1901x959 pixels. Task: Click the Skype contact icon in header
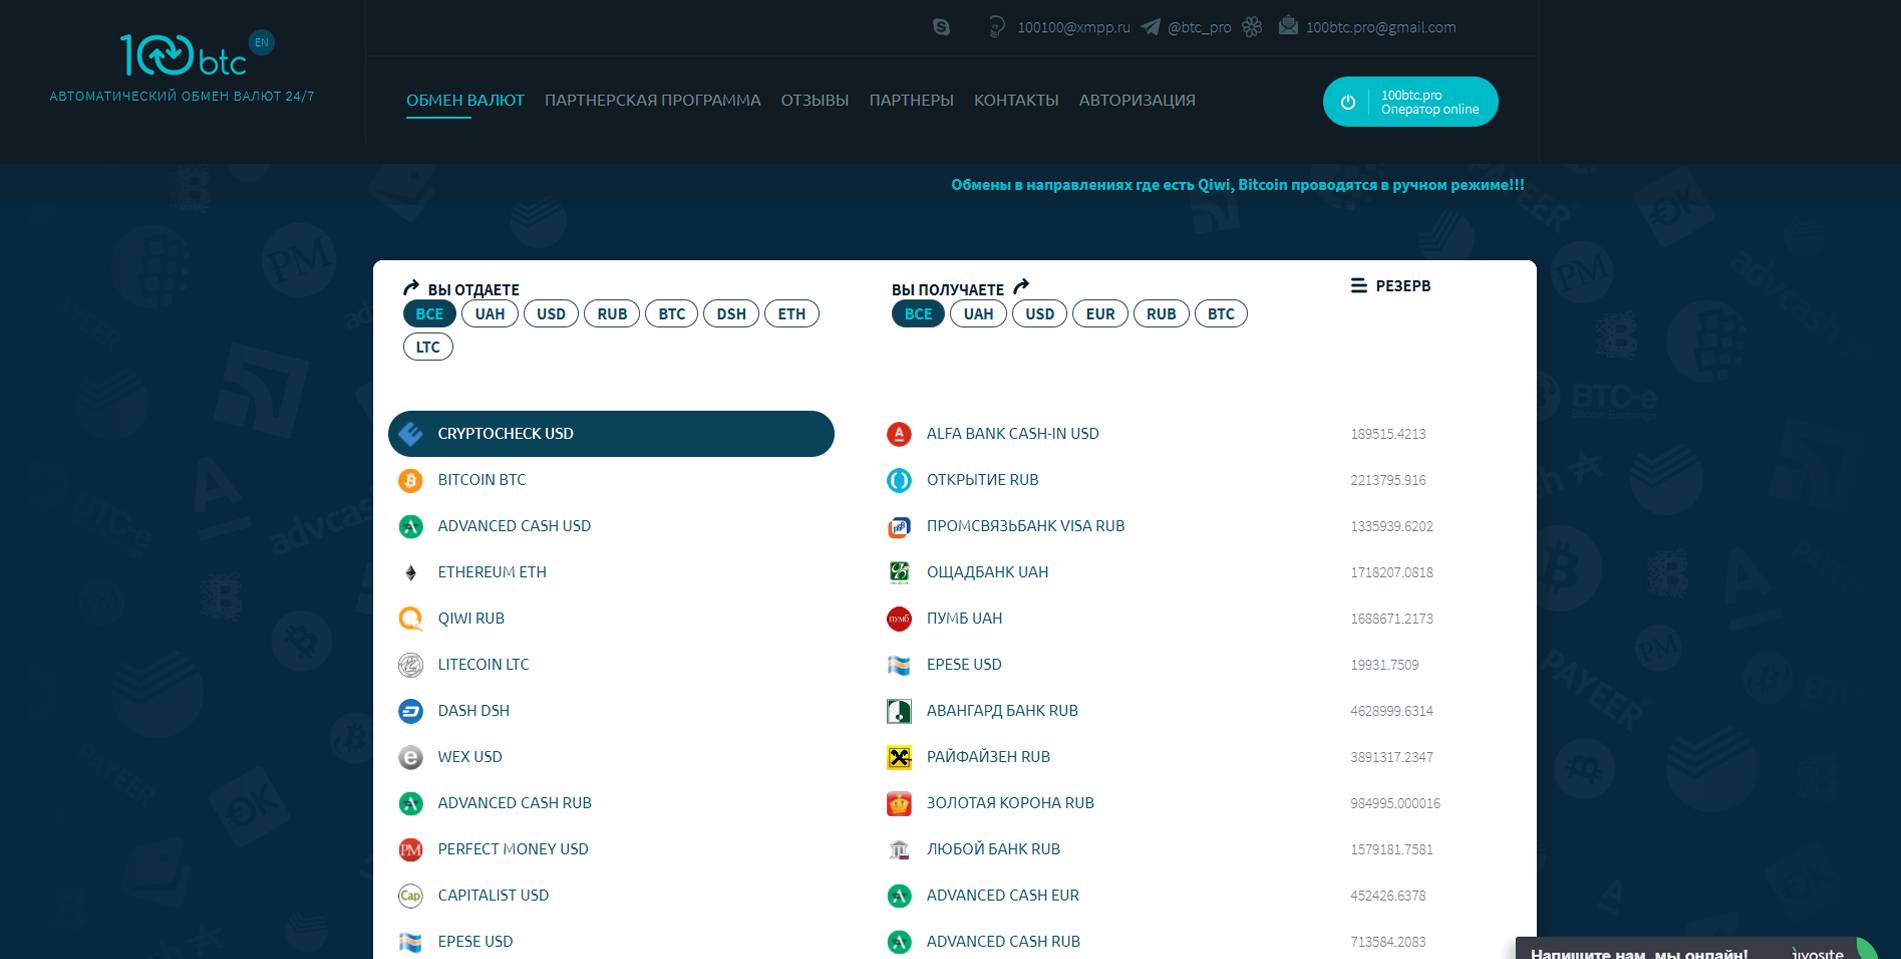[941, 27]
